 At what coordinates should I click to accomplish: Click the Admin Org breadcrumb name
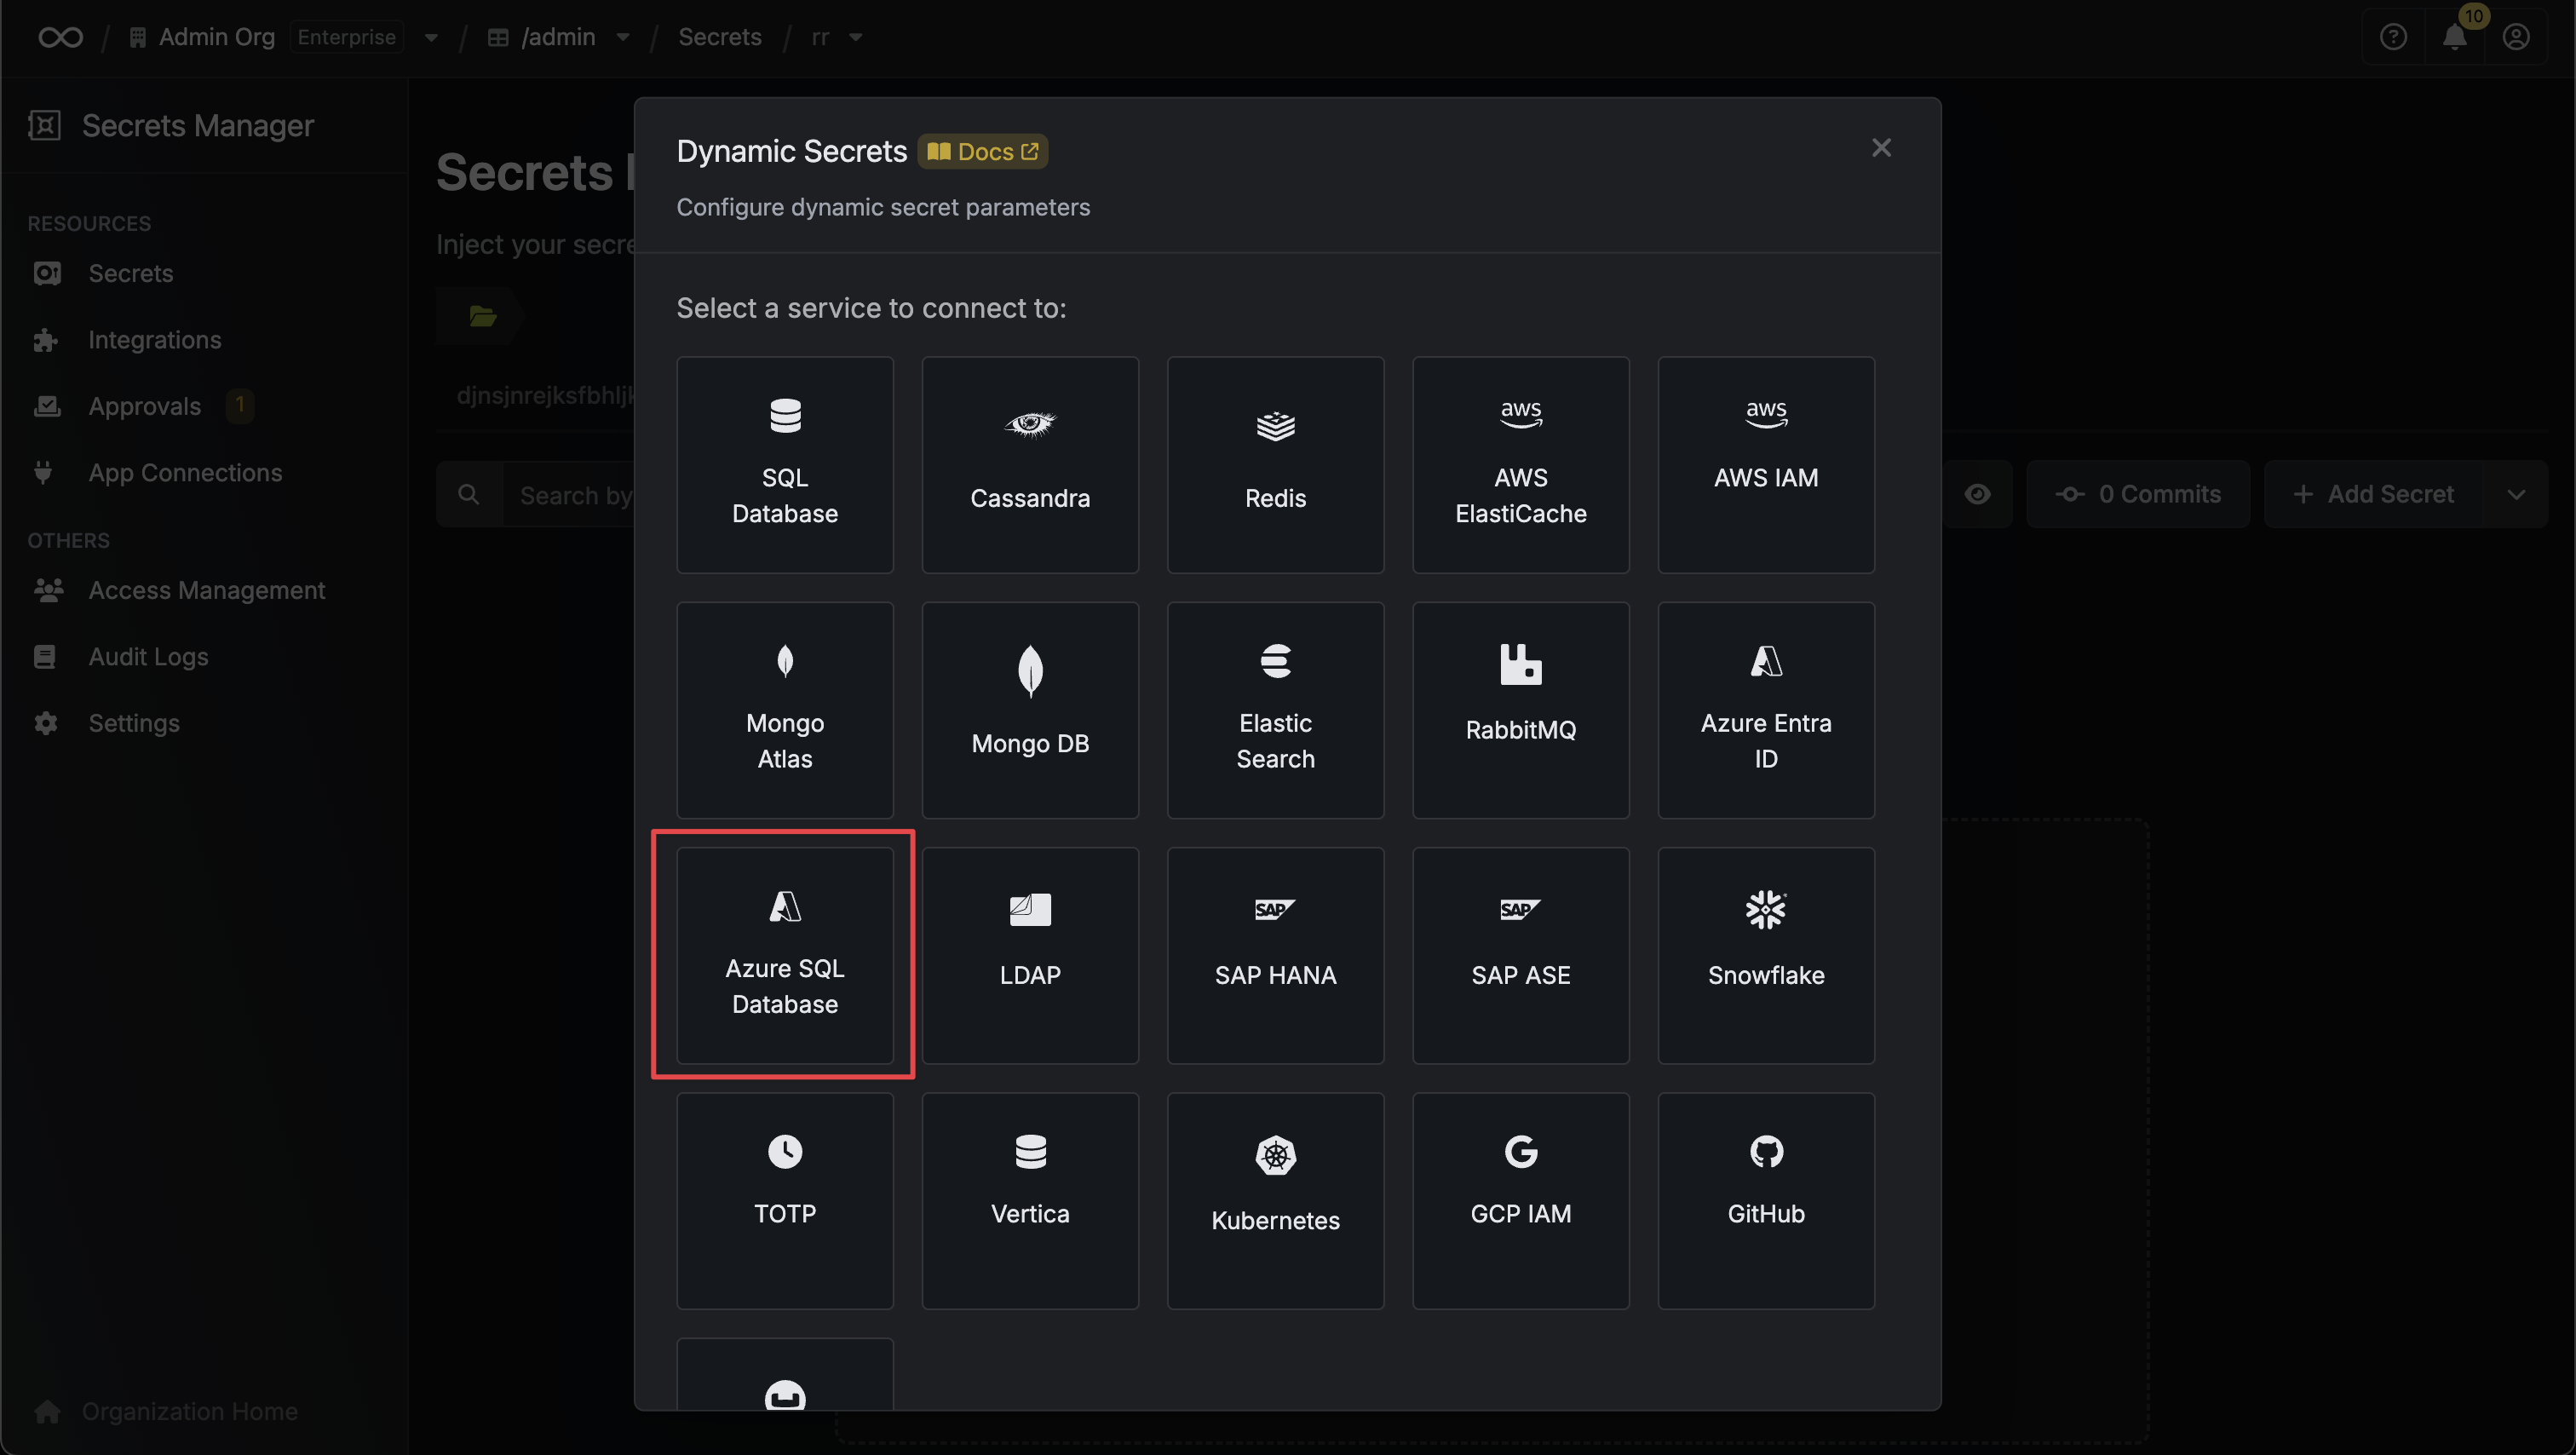coord(216,37)
